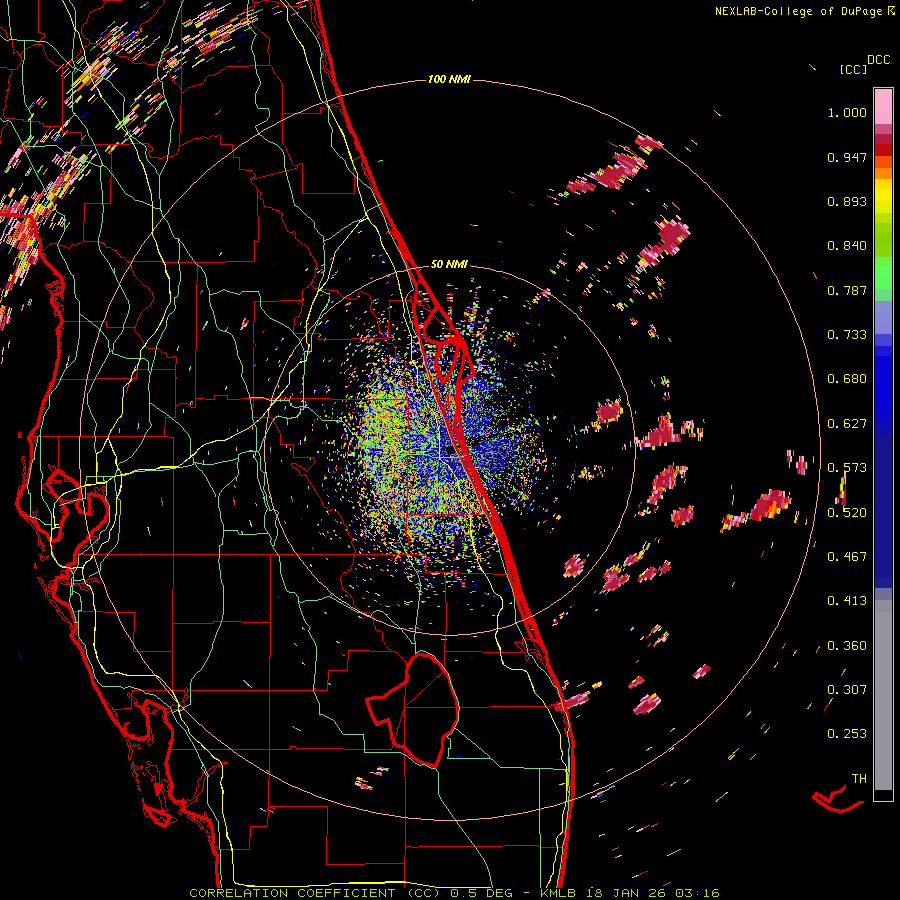The image size is (900, 900).
Task: Click the 50 NMI range ring label
Action: click(449, 264)
